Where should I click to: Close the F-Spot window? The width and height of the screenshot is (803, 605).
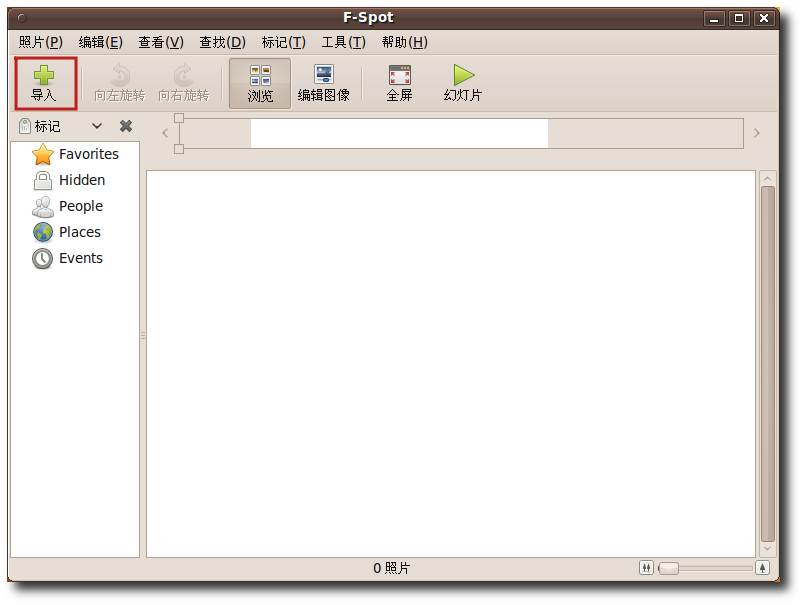(764, 19)
